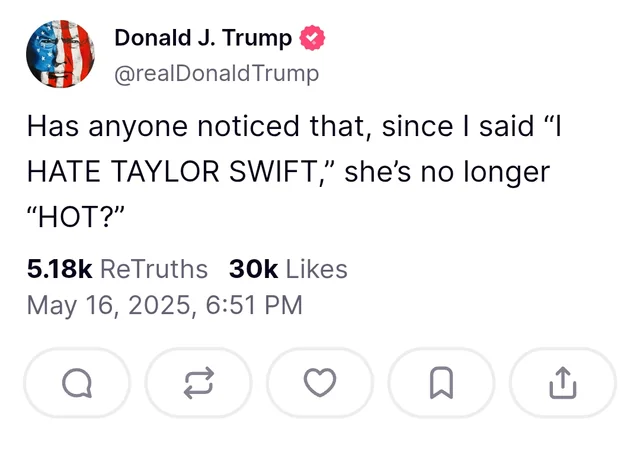Open the share options icon
Screen dimensions: 640x449
[x=563, y=382]
